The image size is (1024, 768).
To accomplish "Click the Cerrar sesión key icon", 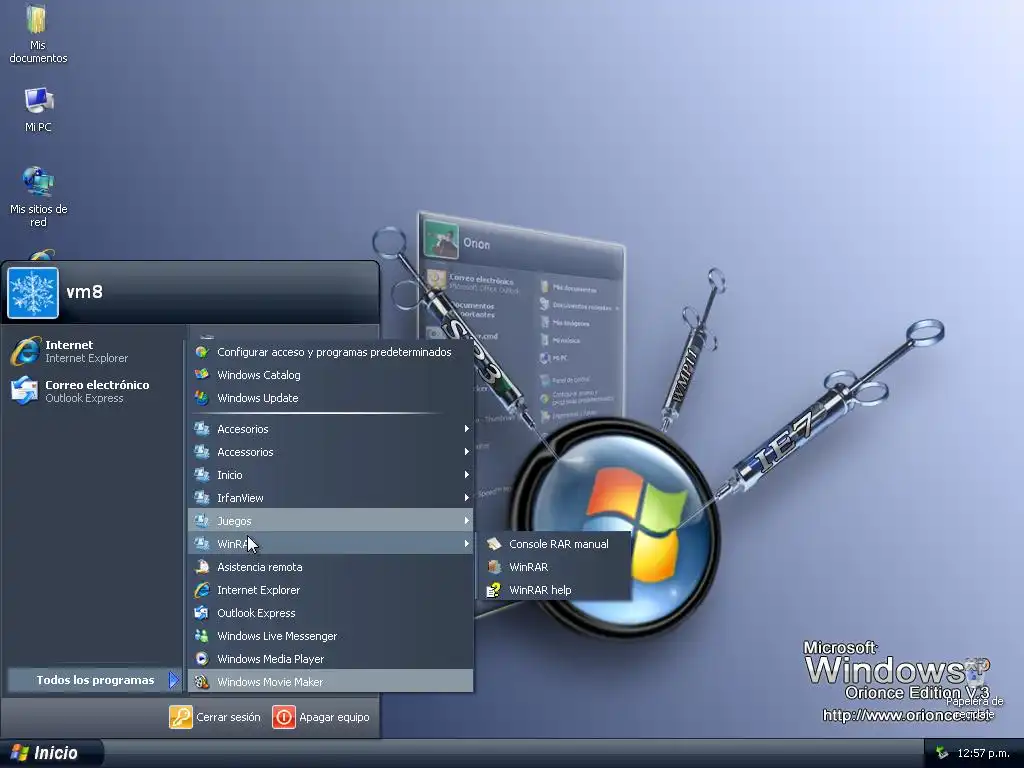I will coord(181,717).
